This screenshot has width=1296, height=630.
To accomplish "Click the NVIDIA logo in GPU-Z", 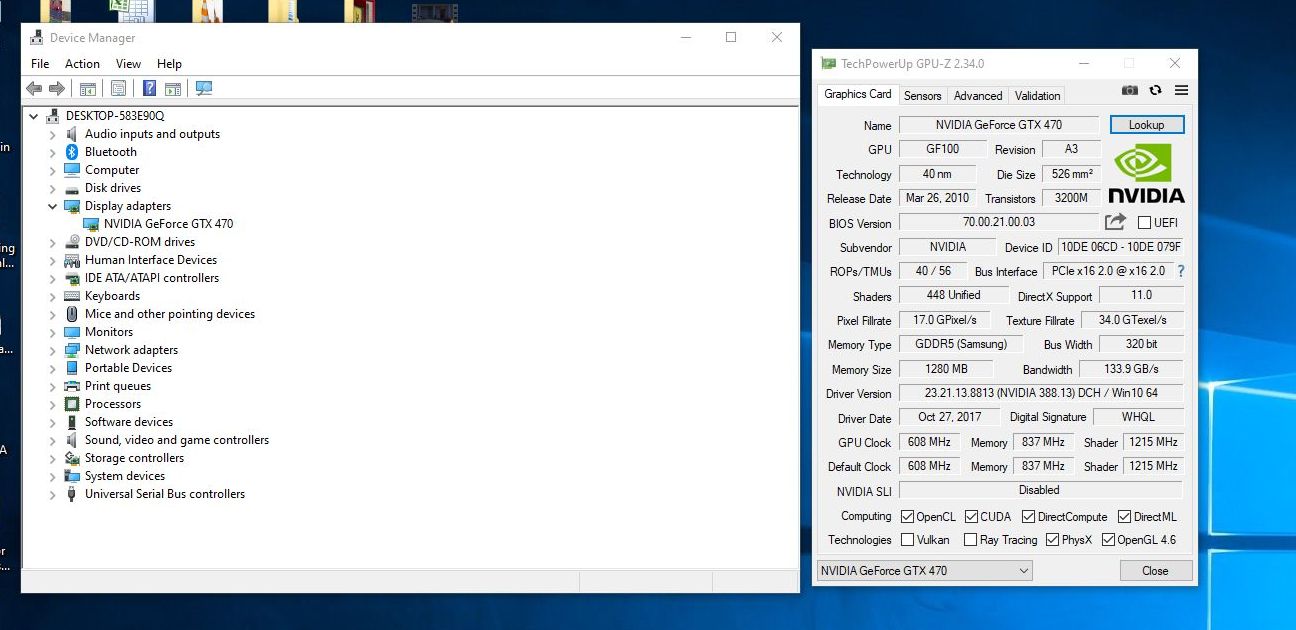I will (x=1146, y=173).
